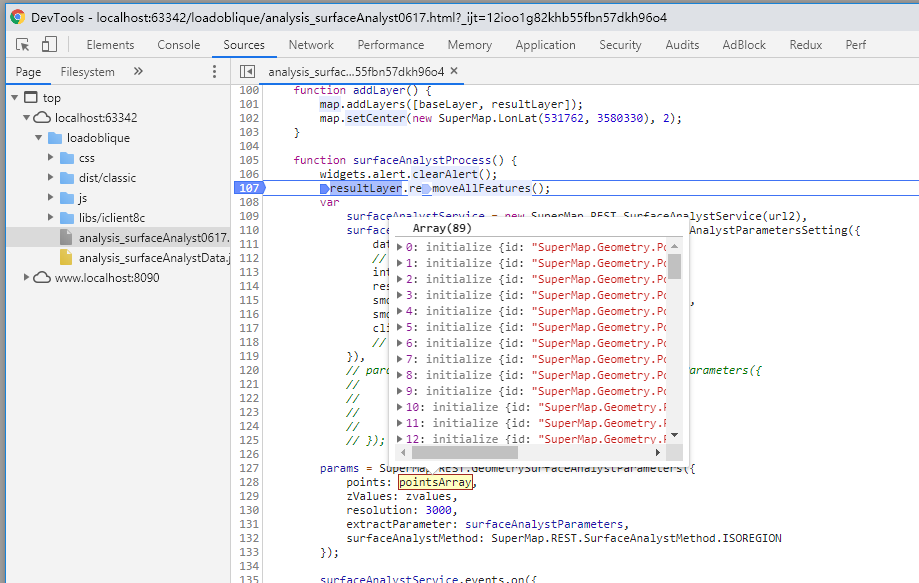Open the Memory tab

469,45
